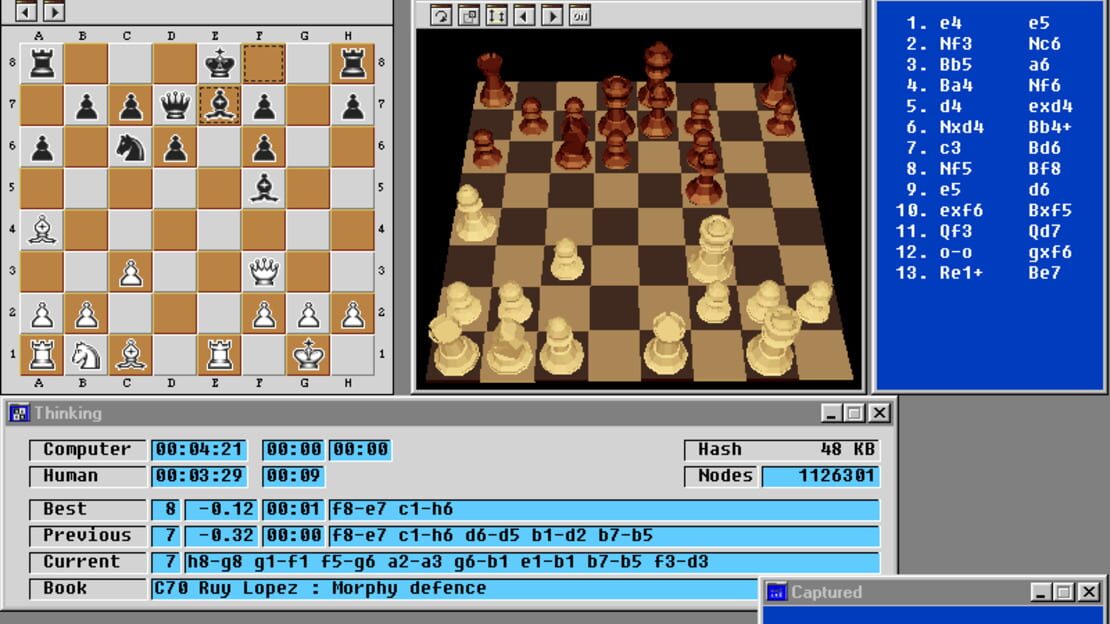Click the Human clock 00:03:29
This screenshot has height=624, width=1110.
(x=199, y=476)
